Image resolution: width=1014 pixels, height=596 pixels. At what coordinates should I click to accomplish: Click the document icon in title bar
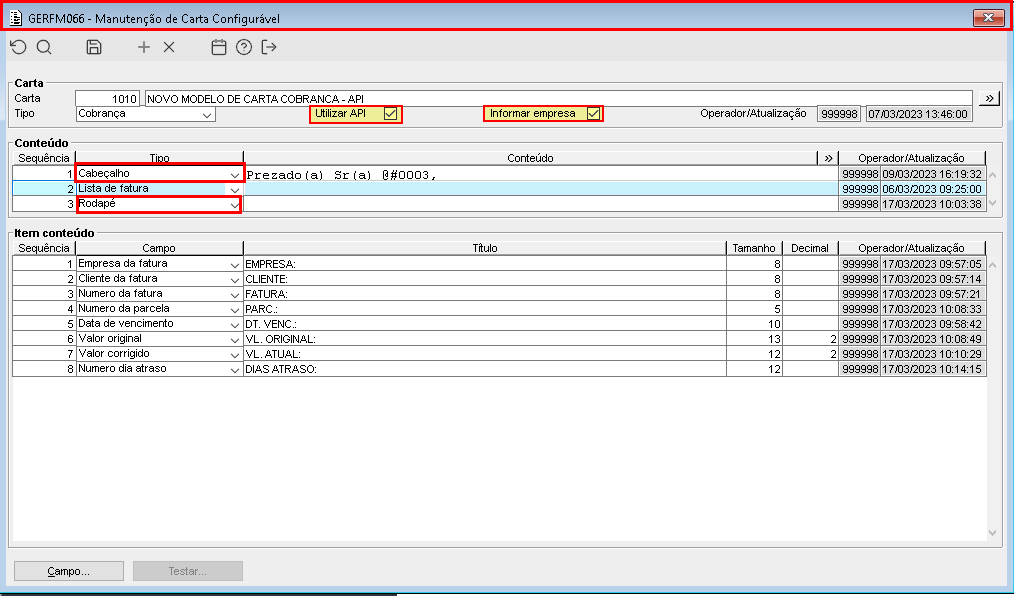coord(16,18)
